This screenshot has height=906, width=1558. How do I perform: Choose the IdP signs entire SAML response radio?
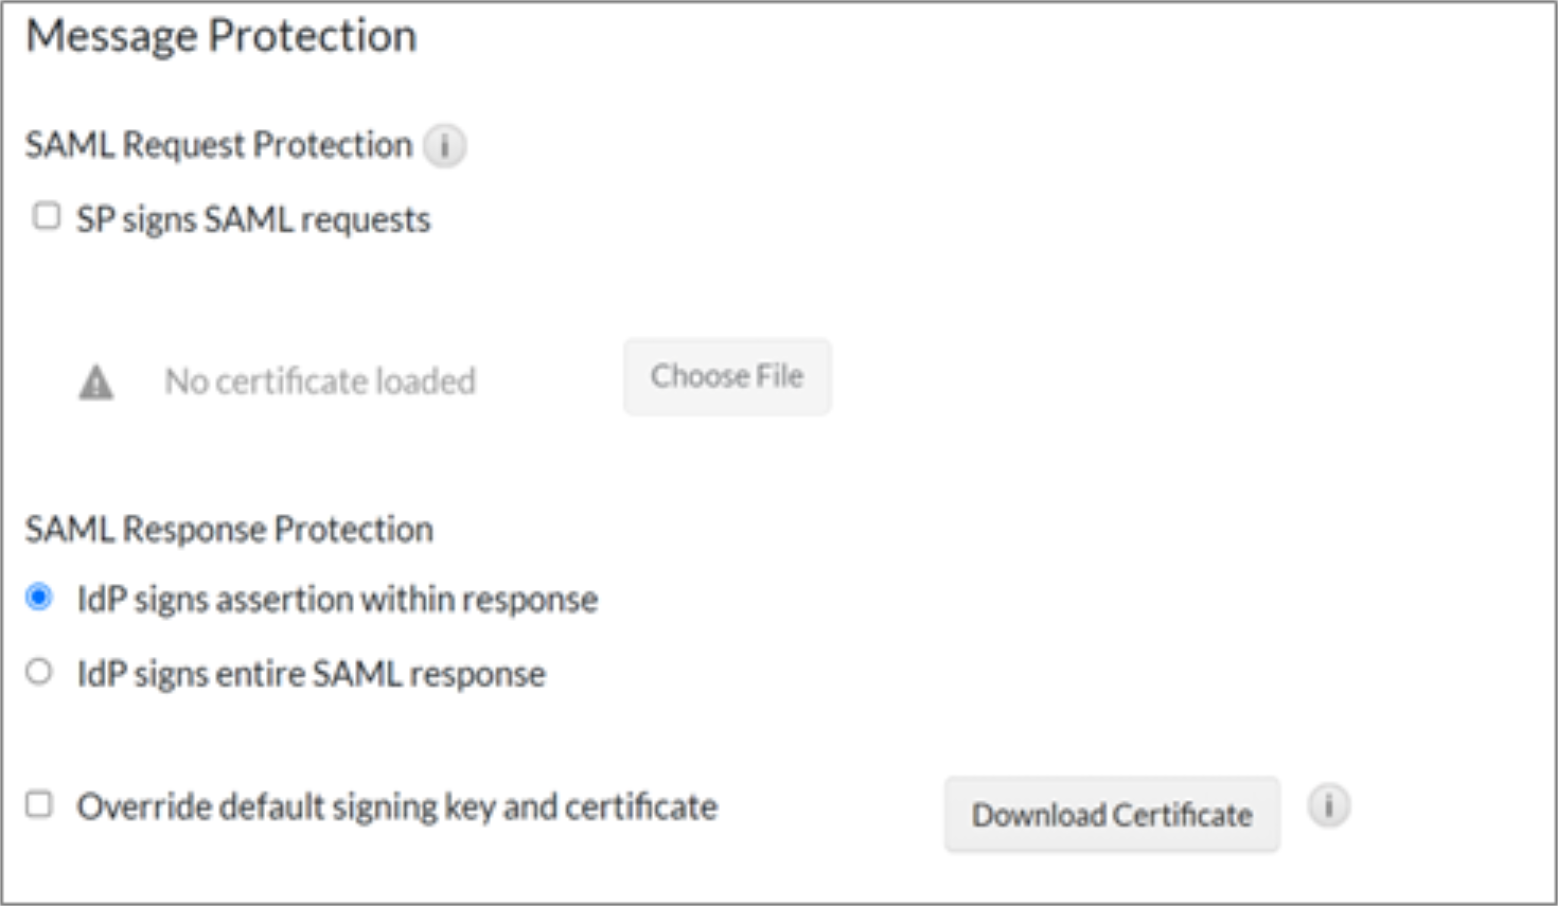click(x=39, y=672)
